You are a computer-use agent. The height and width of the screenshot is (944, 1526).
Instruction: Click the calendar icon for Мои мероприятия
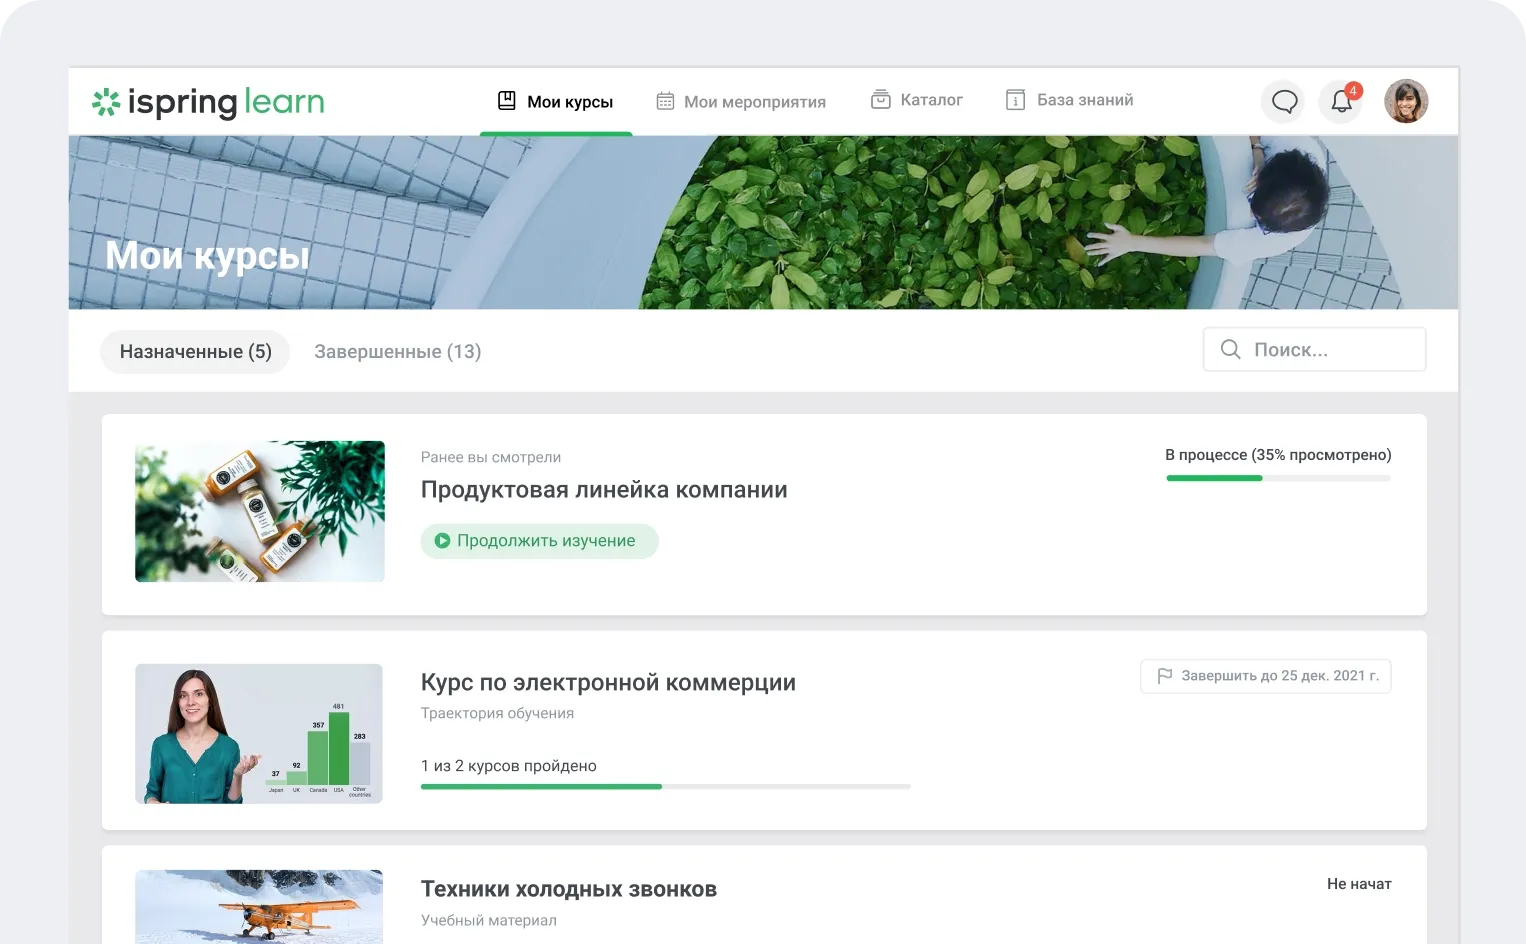(665, 101)
